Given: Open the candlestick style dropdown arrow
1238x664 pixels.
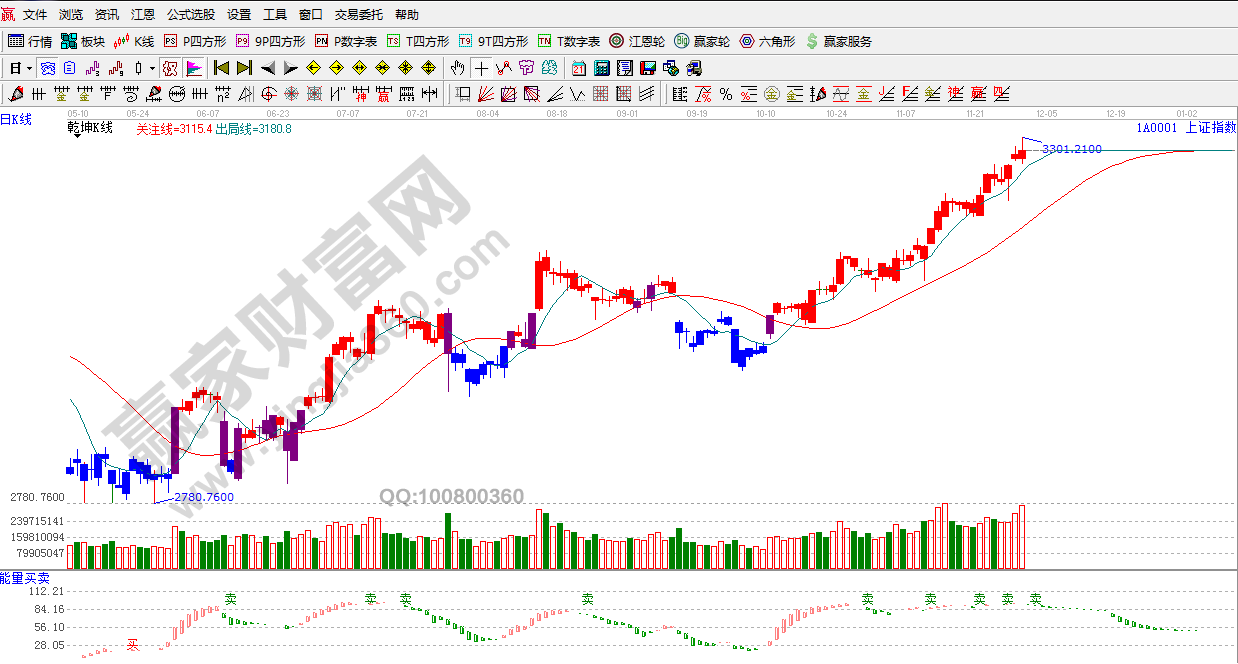Looking at the screenshot, I should (x=152, y=68).
